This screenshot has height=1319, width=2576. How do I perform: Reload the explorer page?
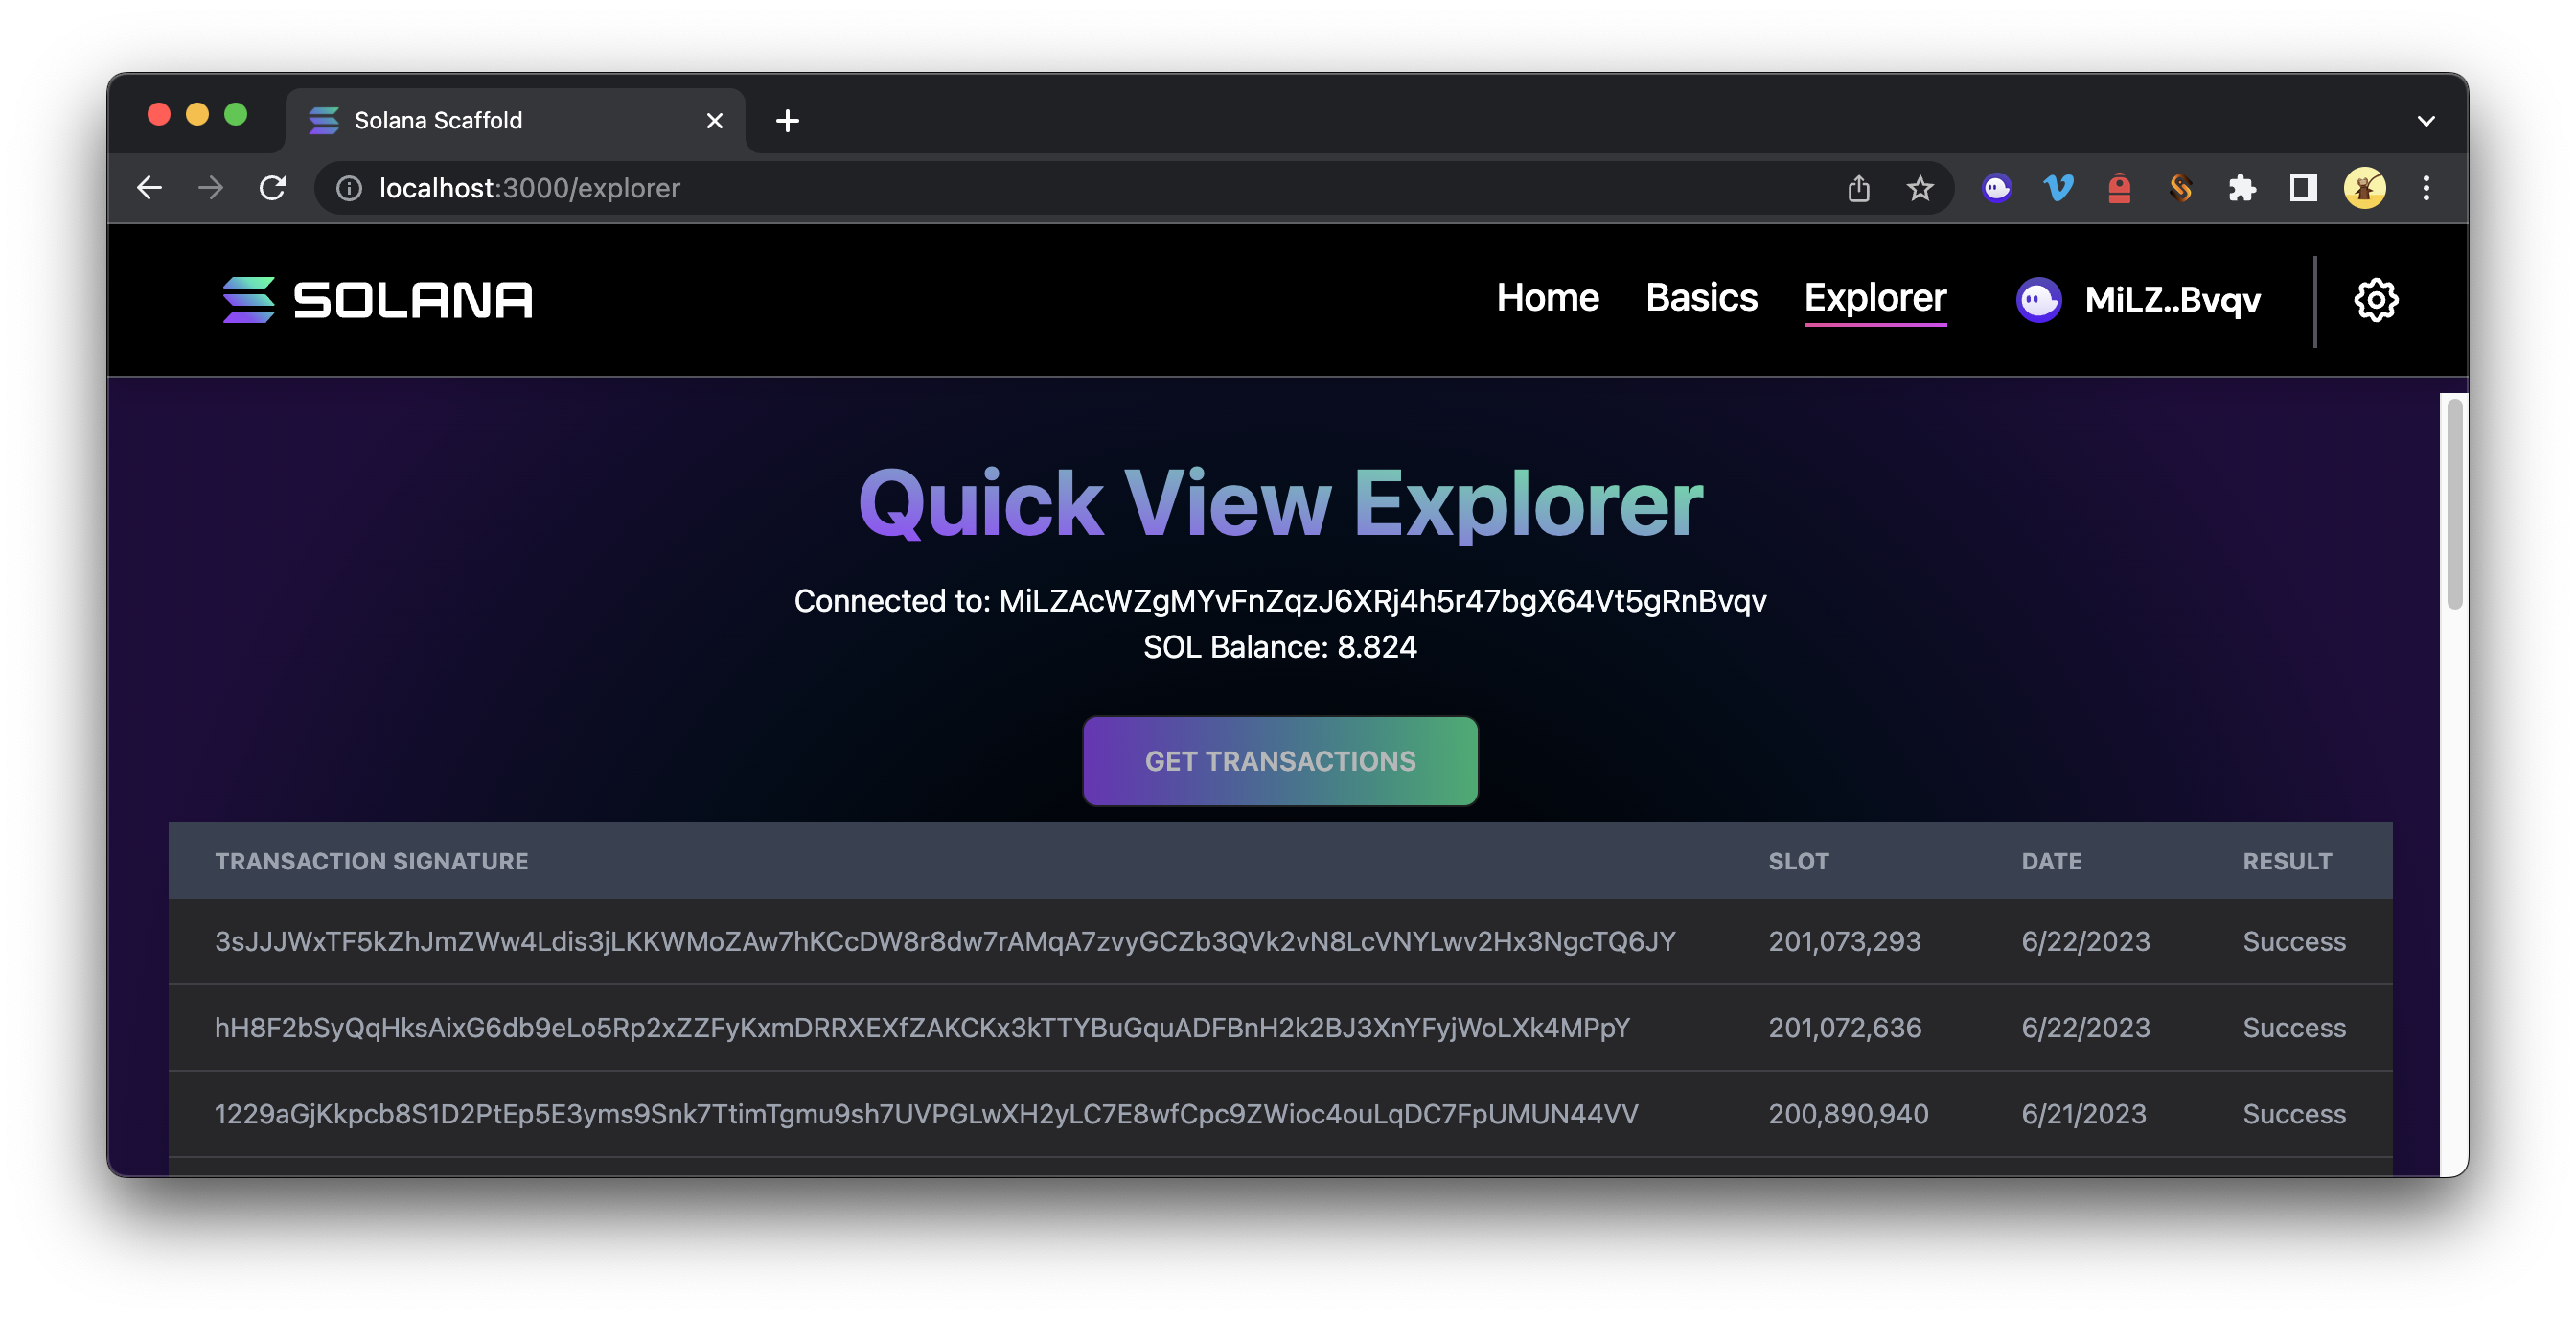click(x=273, y=188)
